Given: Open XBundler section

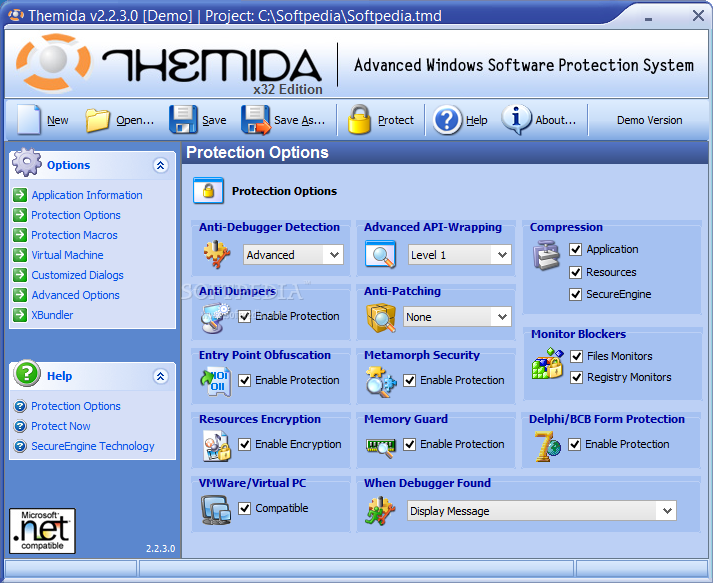Looking at the screenshot, I should coord(52,315).
